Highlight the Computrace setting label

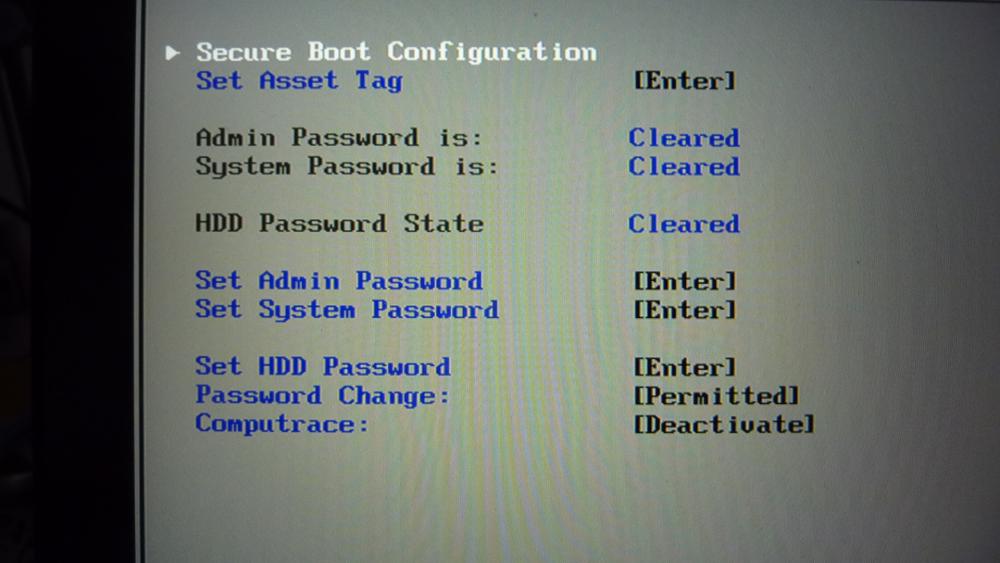pos(283,424)
